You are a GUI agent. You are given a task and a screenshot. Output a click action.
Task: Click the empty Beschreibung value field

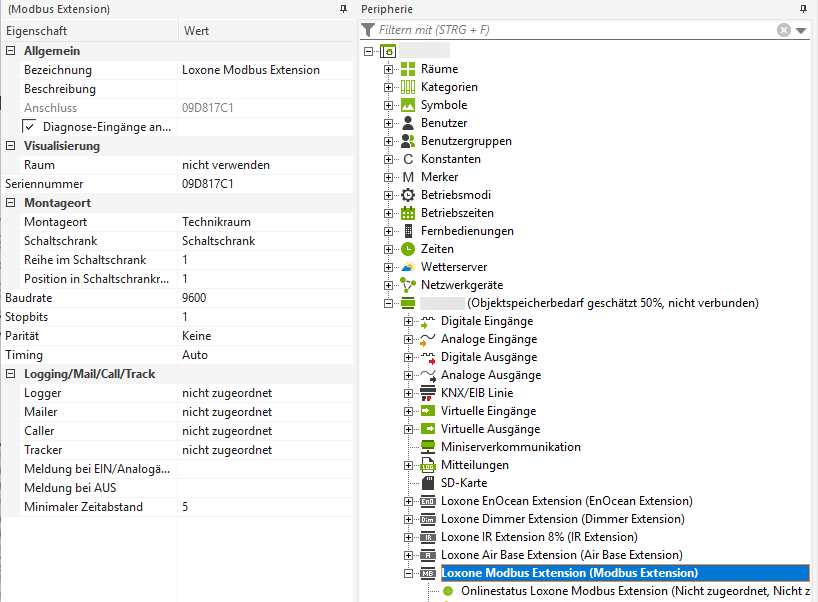[x=266, y=89]
